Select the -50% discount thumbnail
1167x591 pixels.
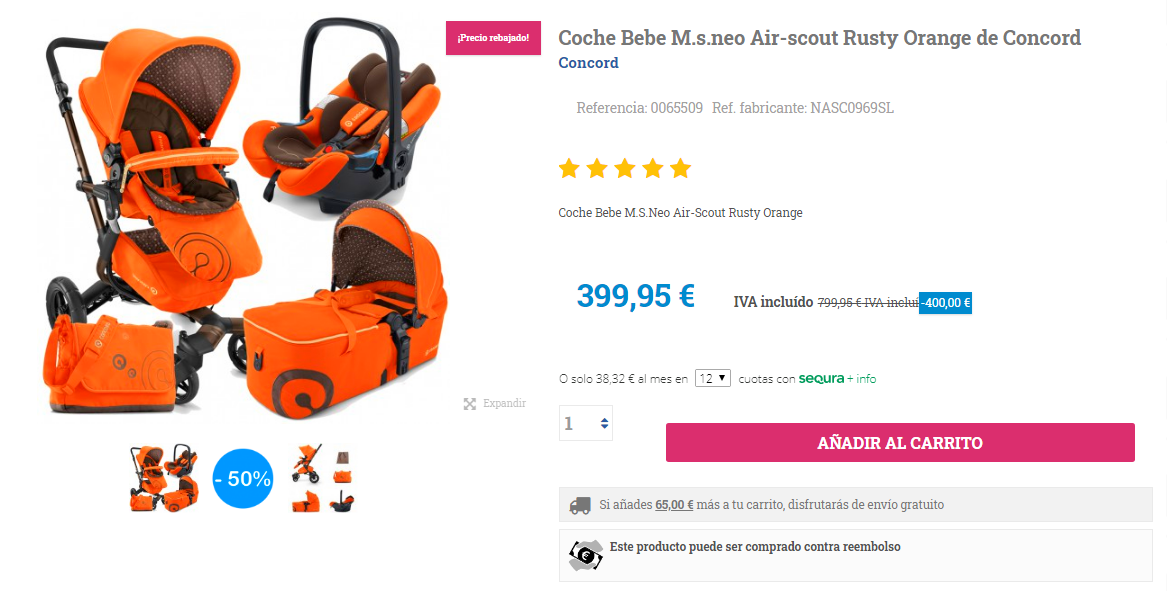click(x=243, y=479)
